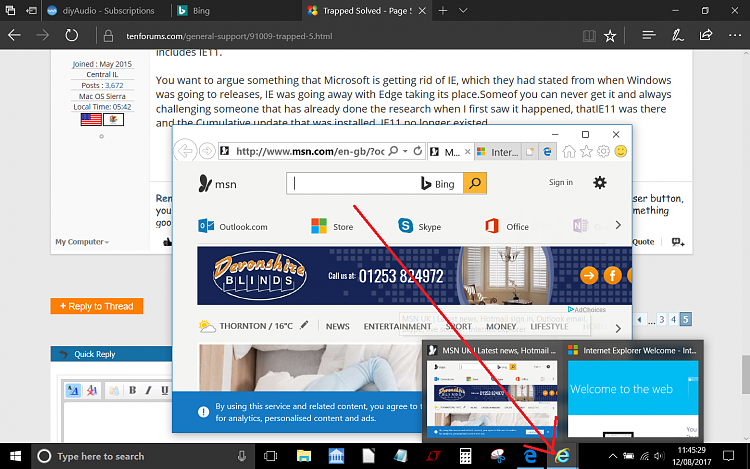The image size is (750, 469).
Task: Open Windows Start menu
Action: tap(15, 456)
